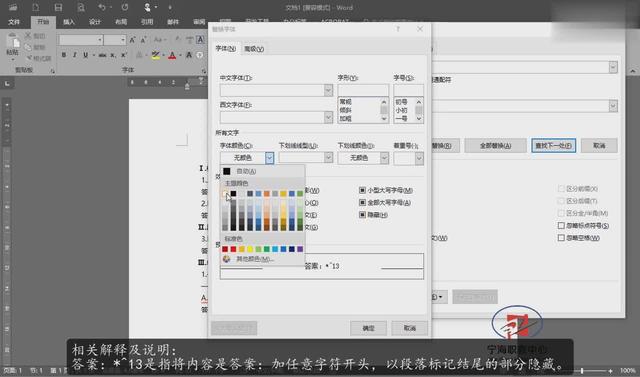Select Bold (加粗) in the font style list
640x377 pixels.
click(345, 118)
